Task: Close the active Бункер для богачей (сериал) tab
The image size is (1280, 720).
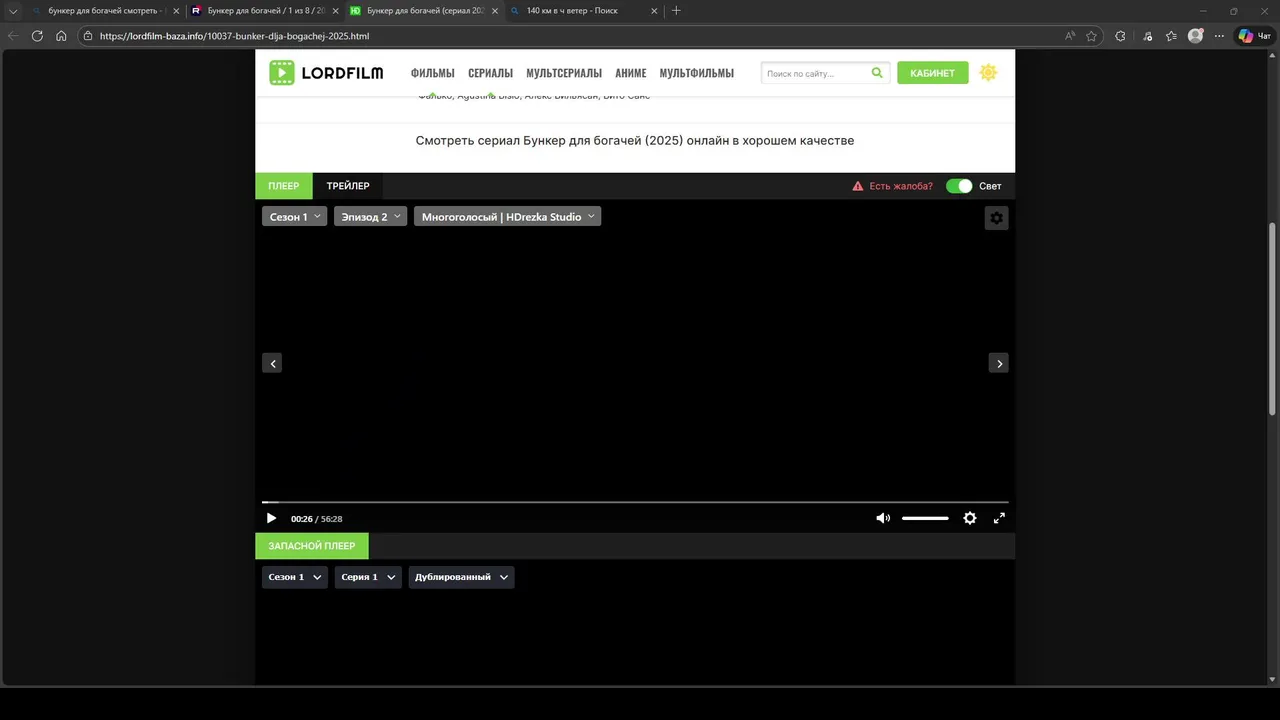Action: tap(494, 11)
